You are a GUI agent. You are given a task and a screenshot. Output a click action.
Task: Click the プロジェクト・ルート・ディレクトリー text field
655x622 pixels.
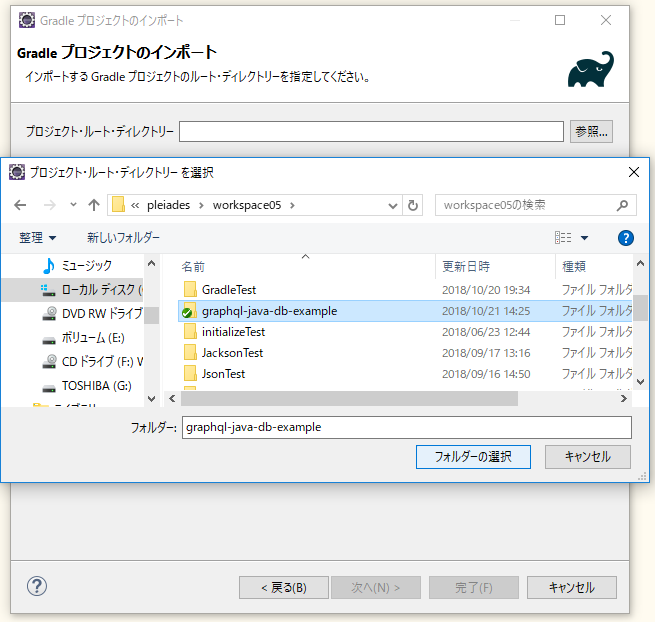(371, 132)
